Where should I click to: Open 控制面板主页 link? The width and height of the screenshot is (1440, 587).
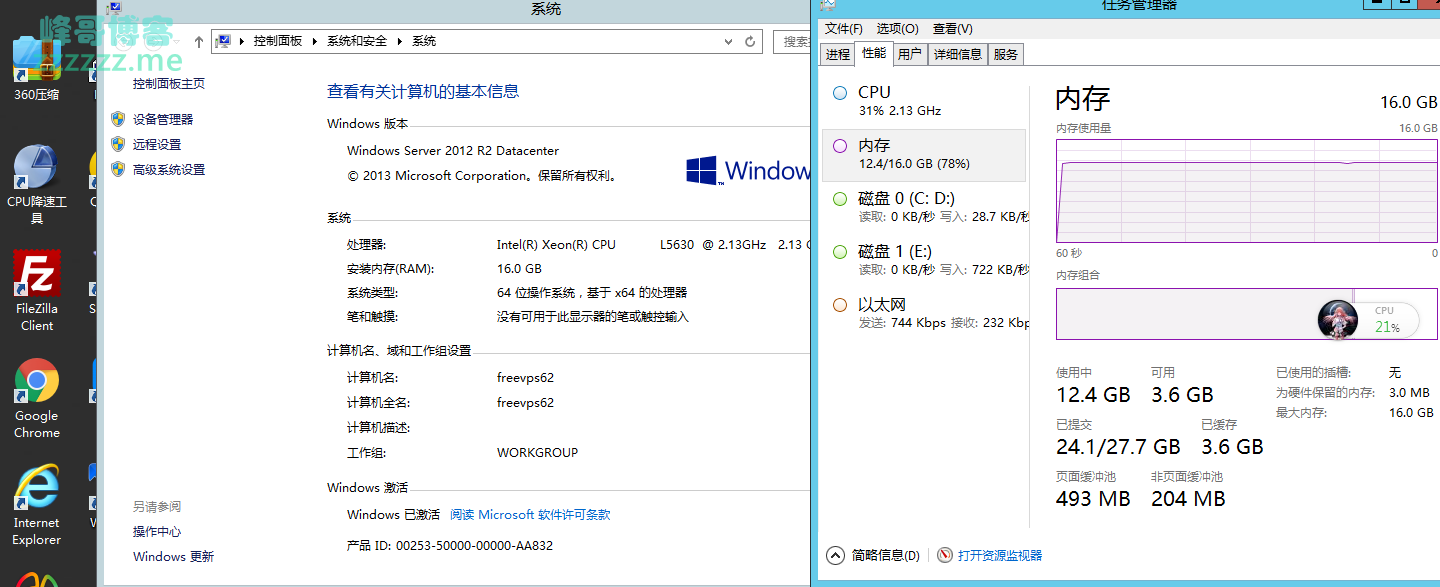169,84
